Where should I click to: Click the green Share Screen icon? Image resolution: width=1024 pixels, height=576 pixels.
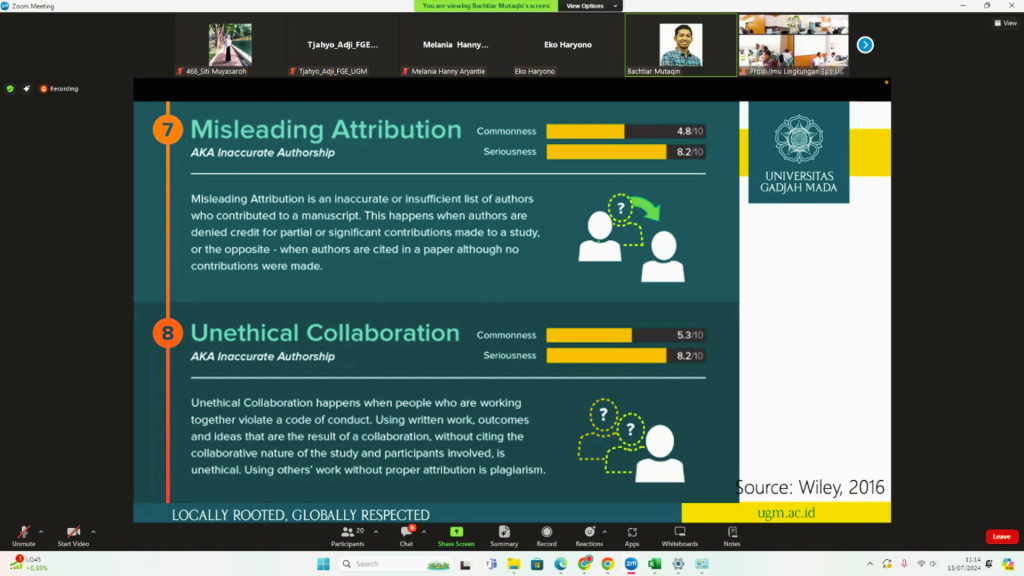(456, 533)
